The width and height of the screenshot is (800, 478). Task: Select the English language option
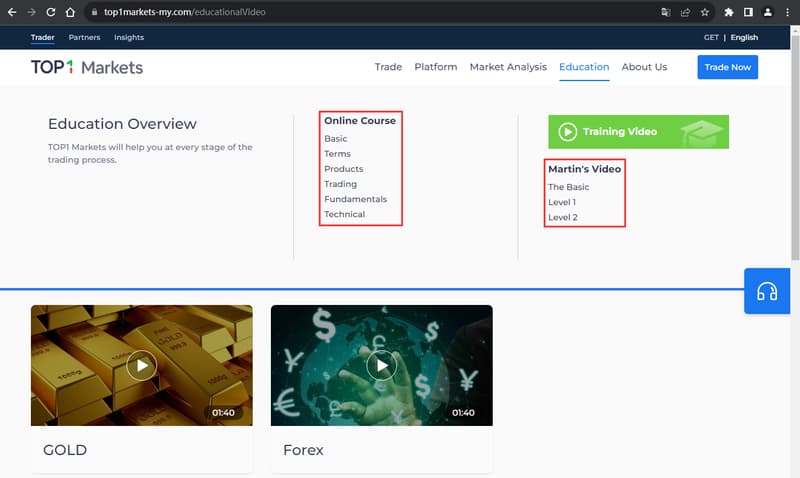tap(744, 37)
